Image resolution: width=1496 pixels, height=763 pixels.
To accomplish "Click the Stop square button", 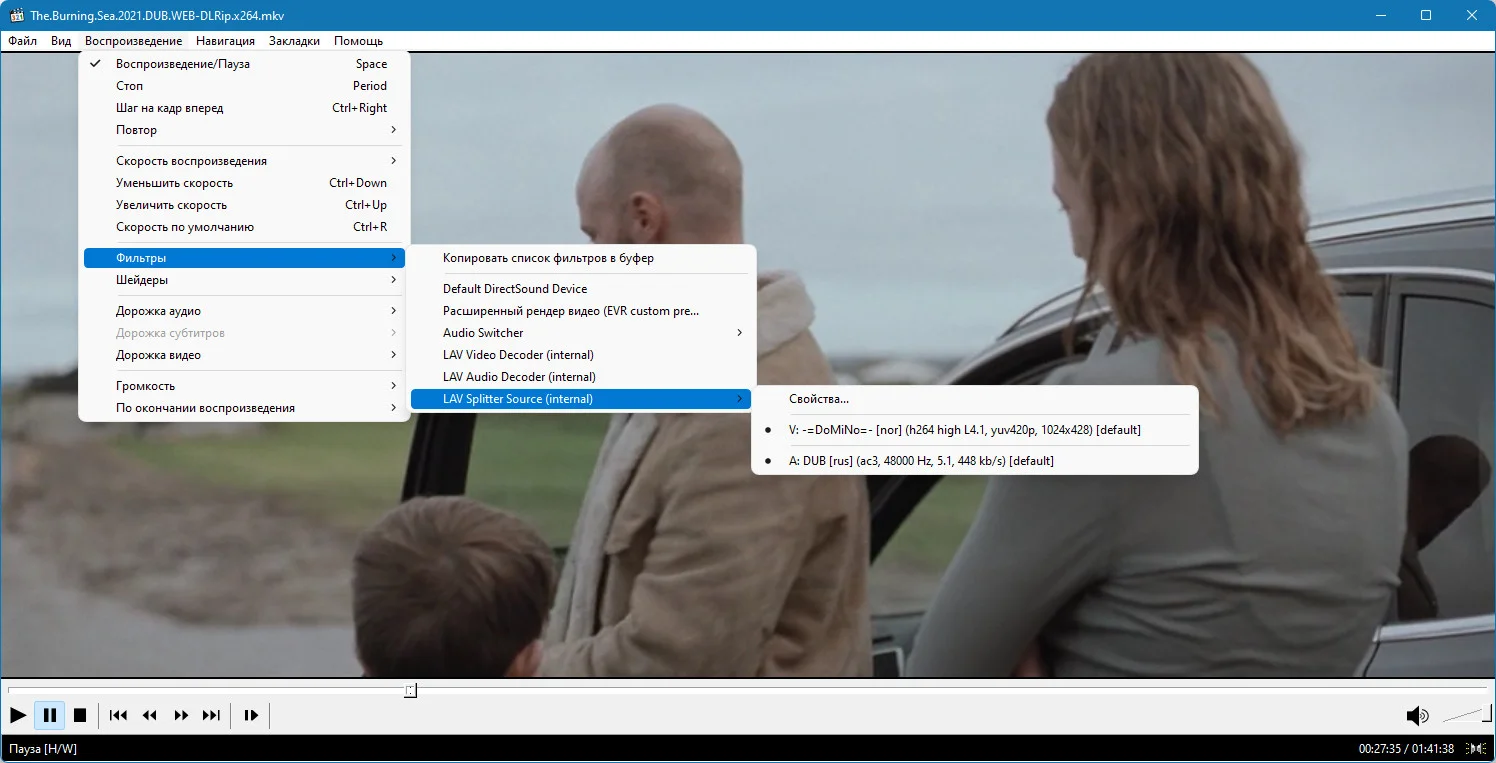I will tap(80, 715).
